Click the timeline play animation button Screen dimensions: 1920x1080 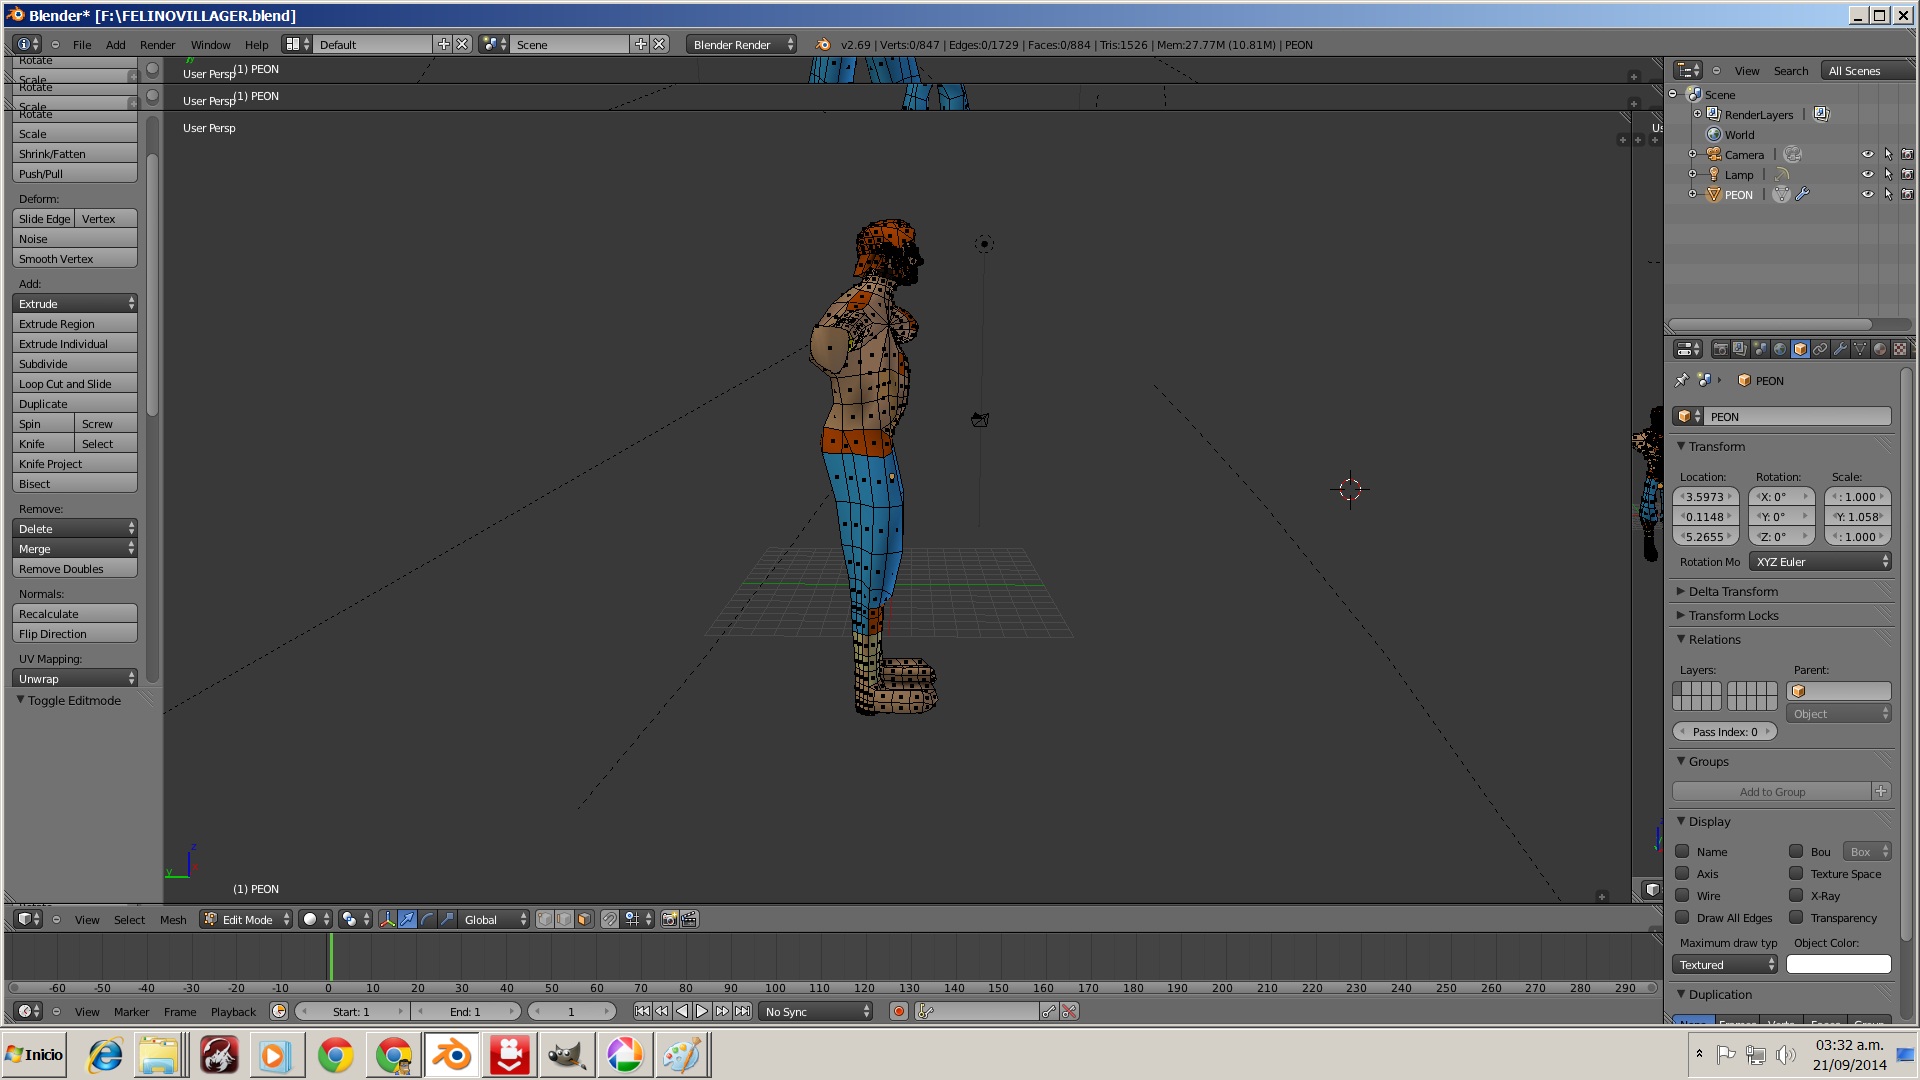click(x=702, y=1011)
